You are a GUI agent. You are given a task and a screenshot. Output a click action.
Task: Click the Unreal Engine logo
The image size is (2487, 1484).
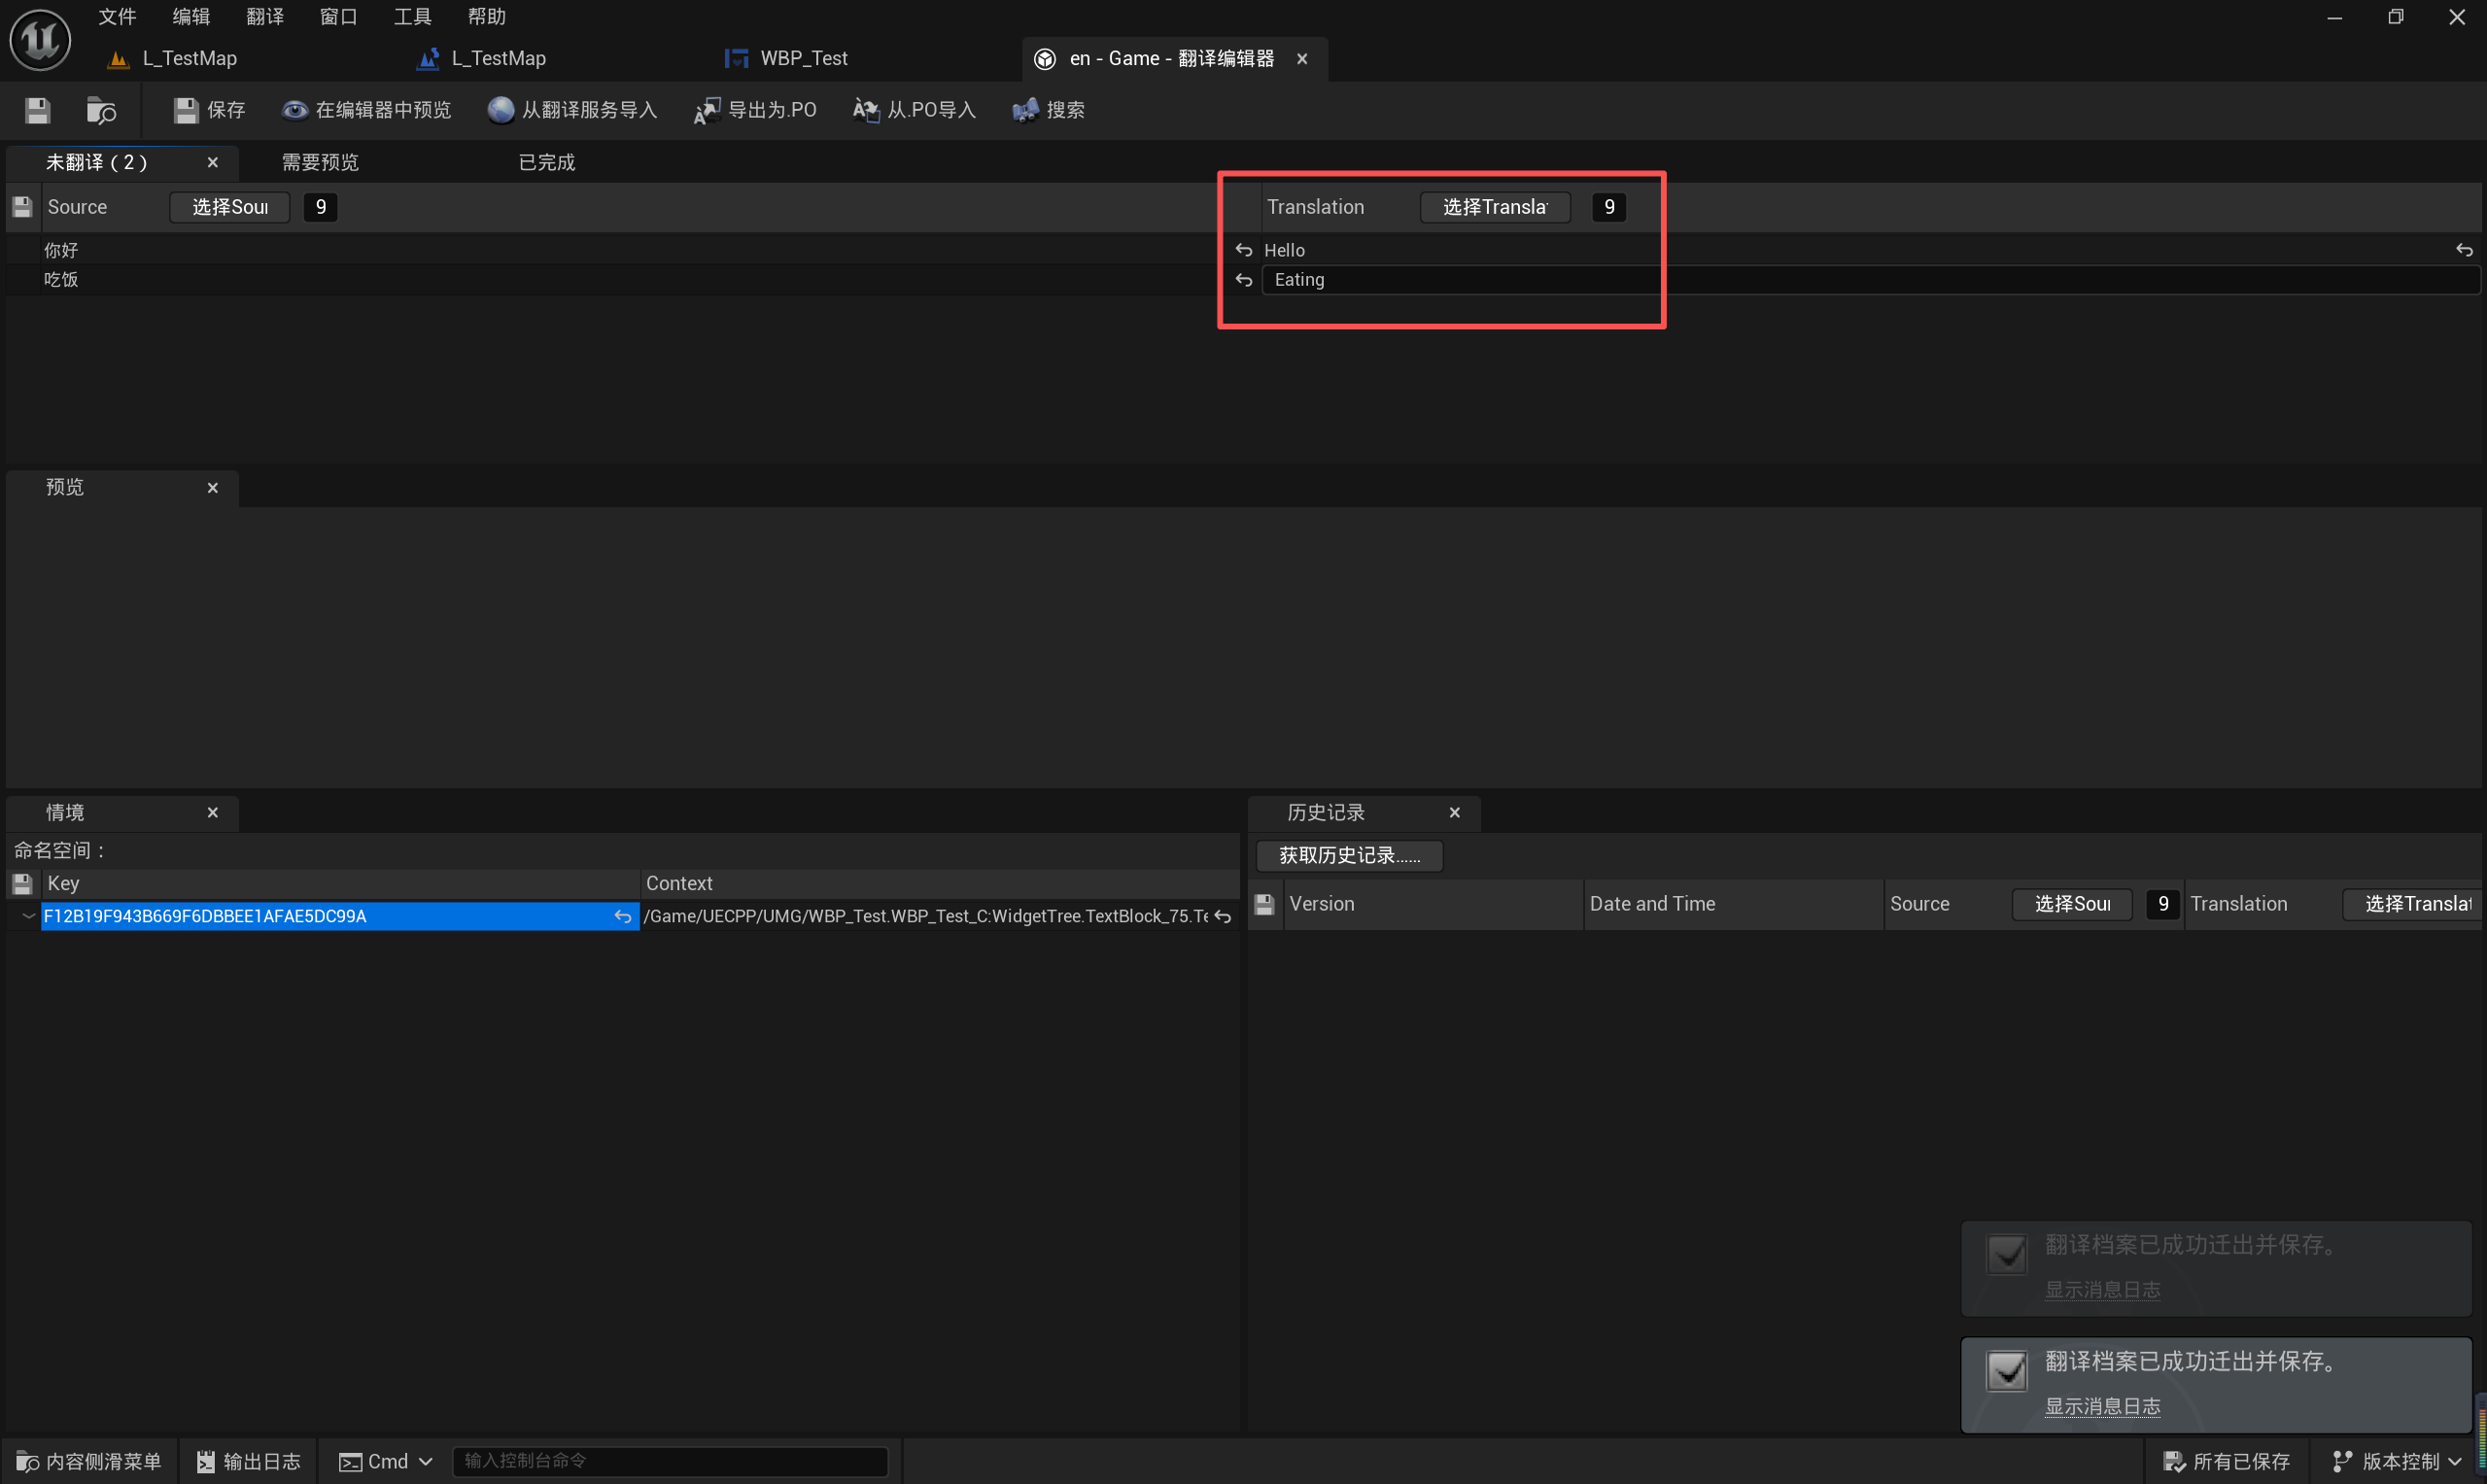coord(40,40)
